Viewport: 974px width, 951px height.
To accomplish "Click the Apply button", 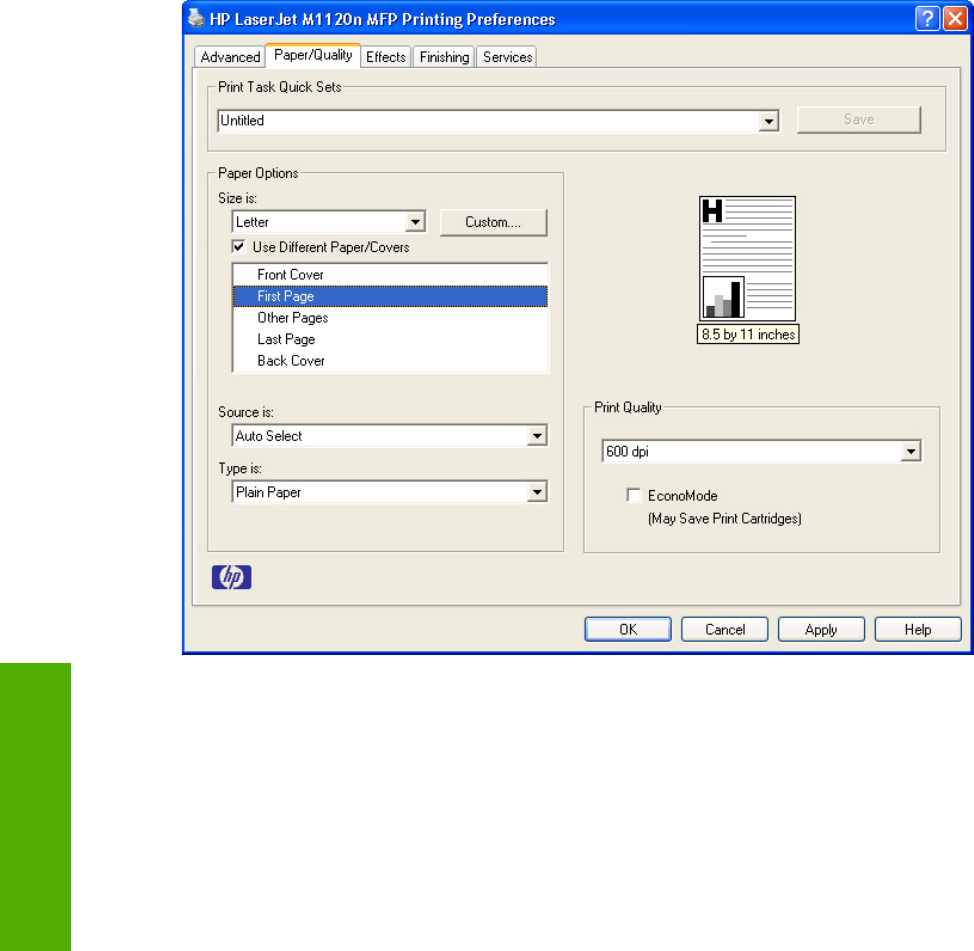I will [x=821, y=629].
